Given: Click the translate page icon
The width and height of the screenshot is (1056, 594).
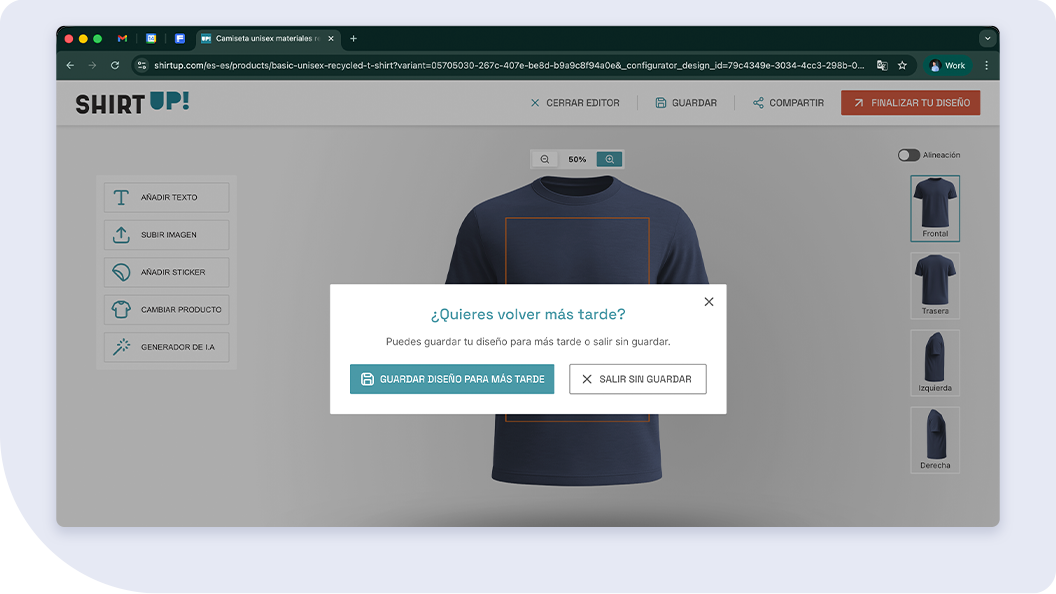Looking at the screenshot, I should [x=882, y=65].
